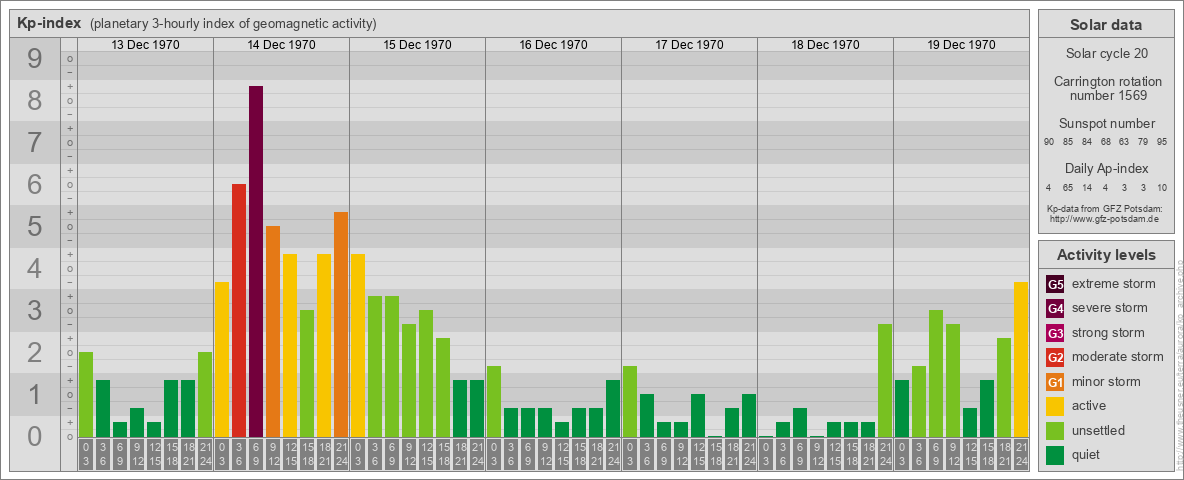The image size is (1184, 480).
Task: Click the G5 extreme storm swatch
Action: [x=1055, y=284]
